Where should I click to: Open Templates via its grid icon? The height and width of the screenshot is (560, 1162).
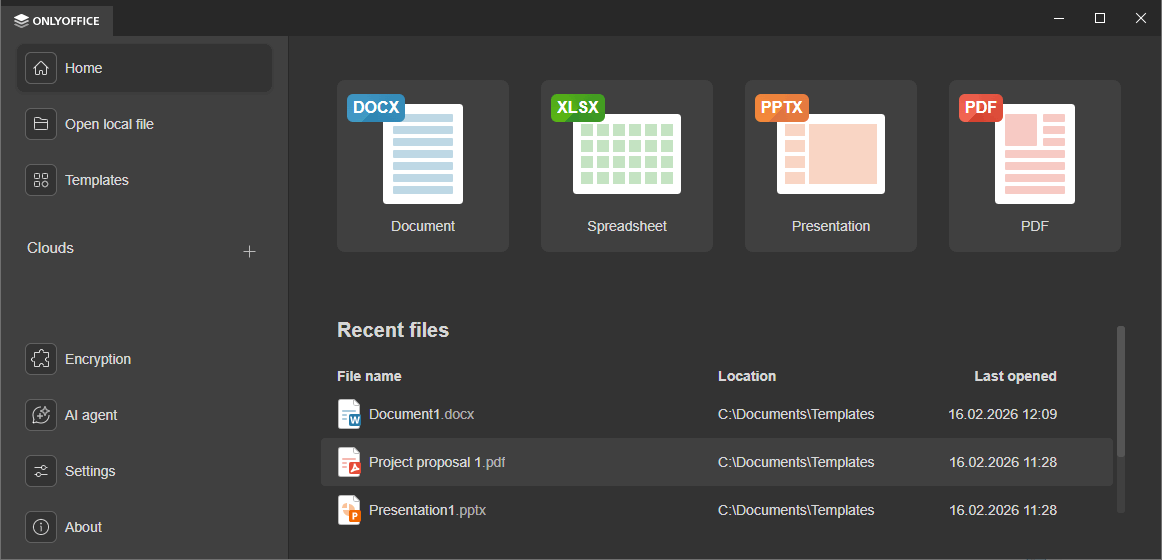tap(41, 180)
